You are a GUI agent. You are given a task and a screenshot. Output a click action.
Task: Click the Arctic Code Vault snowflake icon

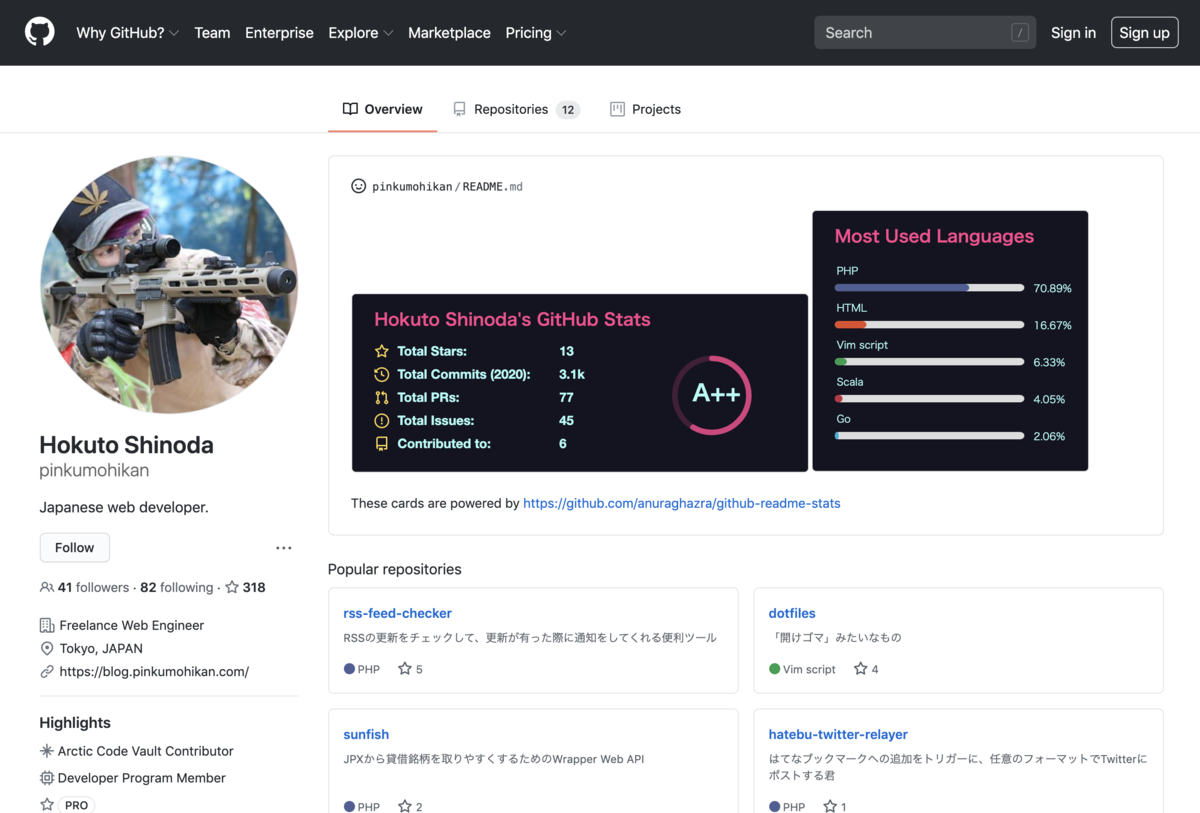47,751
